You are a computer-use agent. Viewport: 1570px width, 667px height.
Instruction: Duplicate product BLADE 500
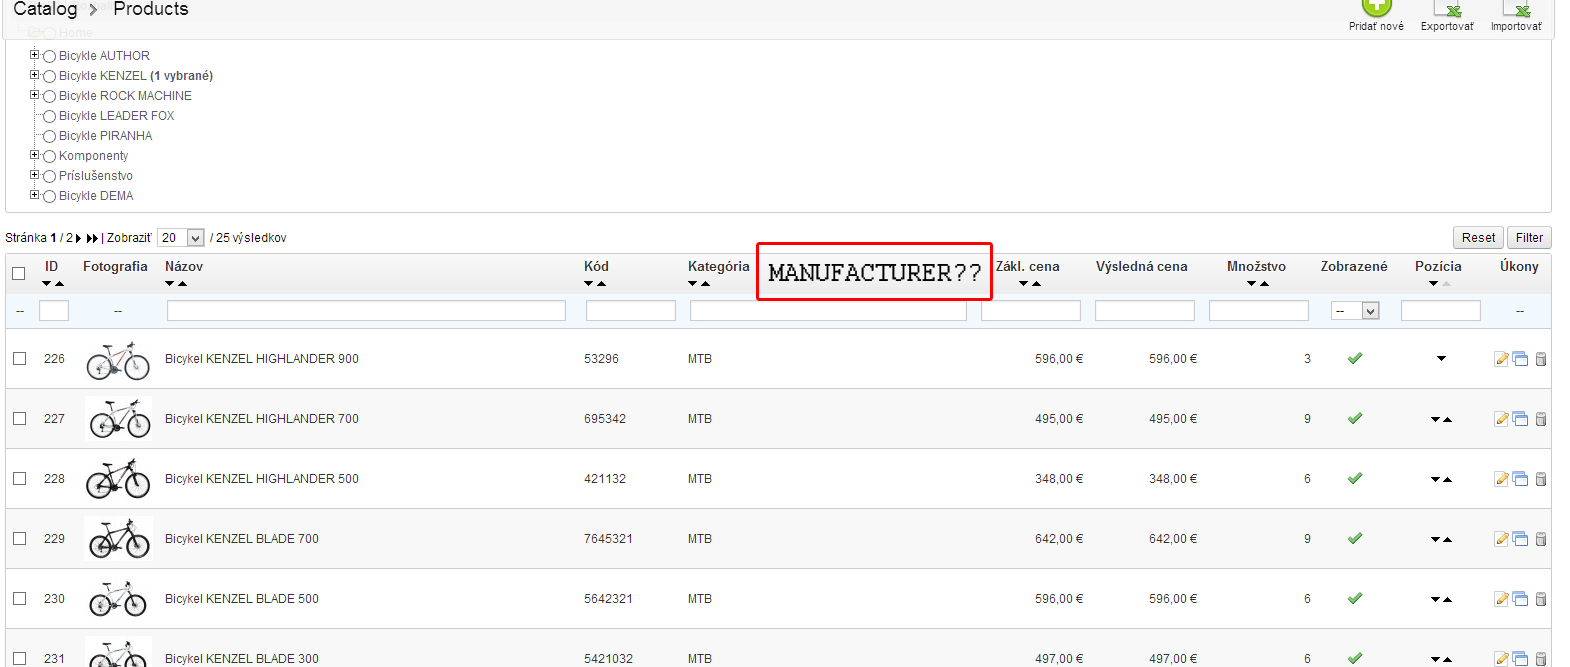point(1520,599)
